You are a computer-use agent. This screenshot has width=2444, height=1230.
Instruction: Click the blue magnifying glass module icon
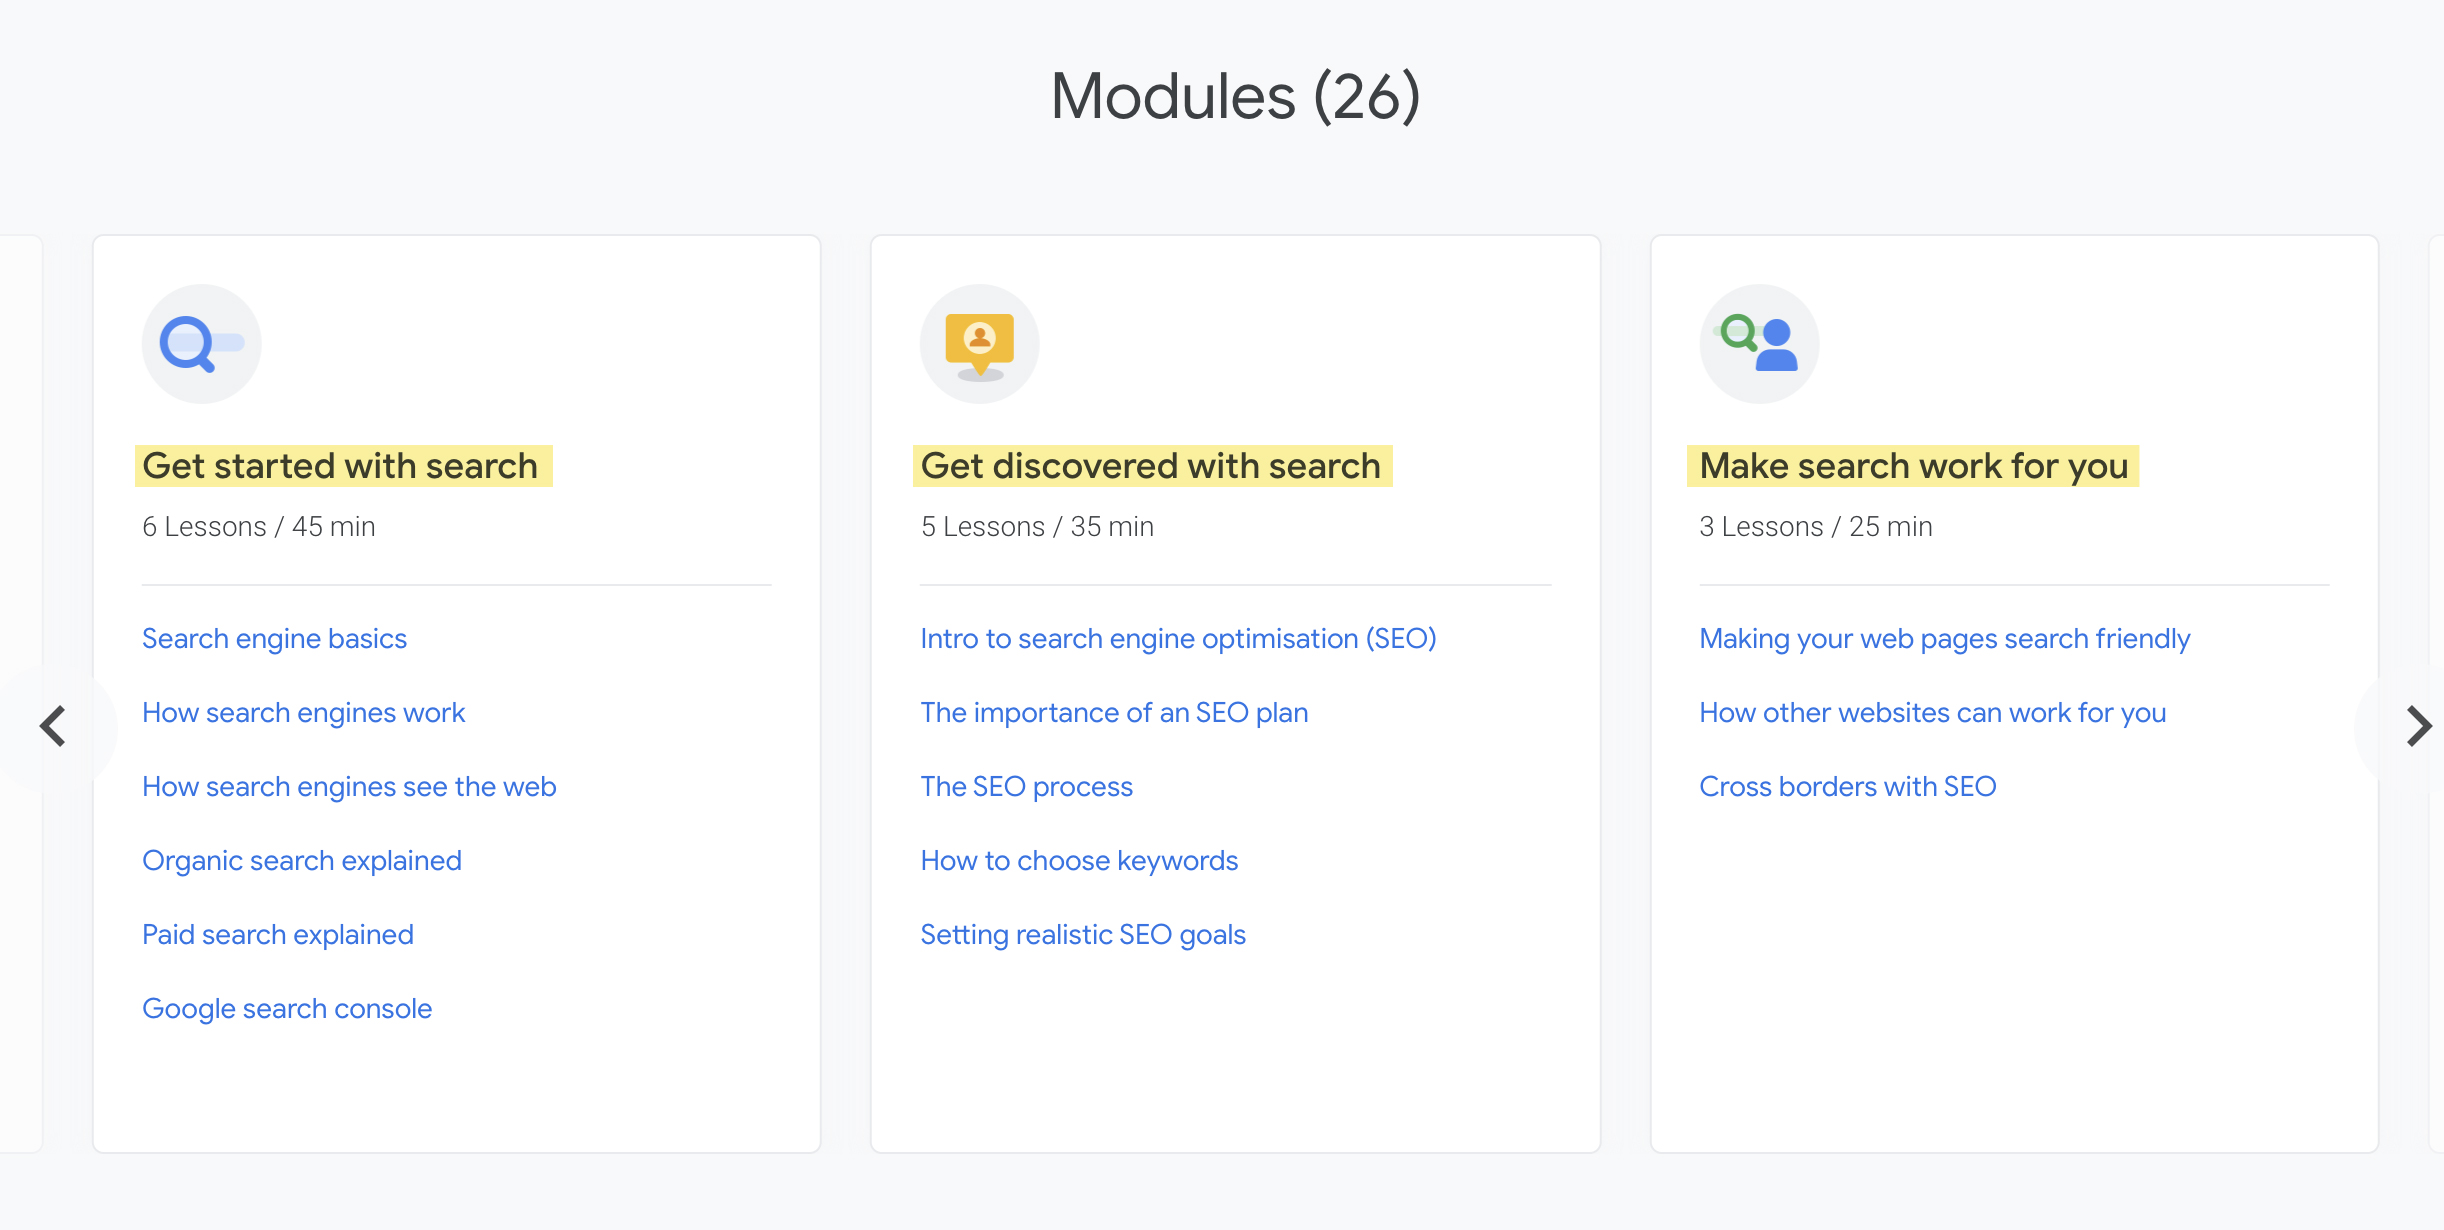(201, 344)
